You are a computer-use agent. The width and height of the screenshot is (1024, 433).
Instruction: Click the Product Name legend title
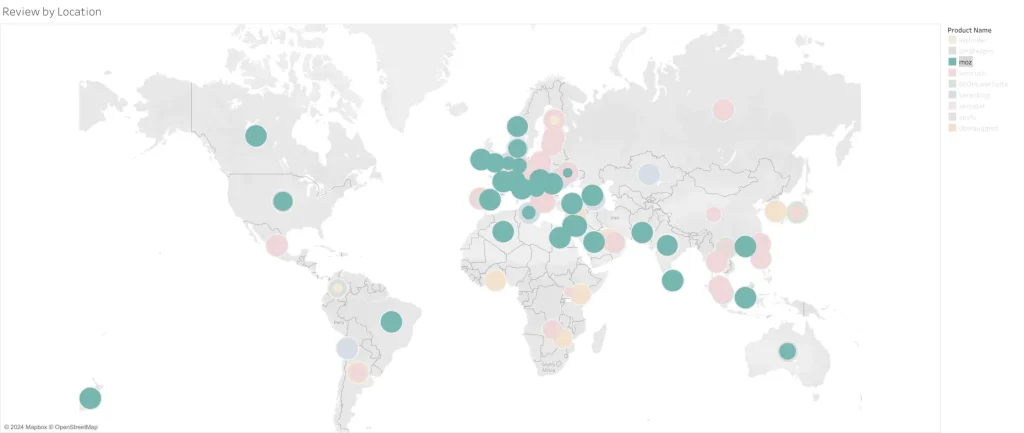tap(969, 30)
